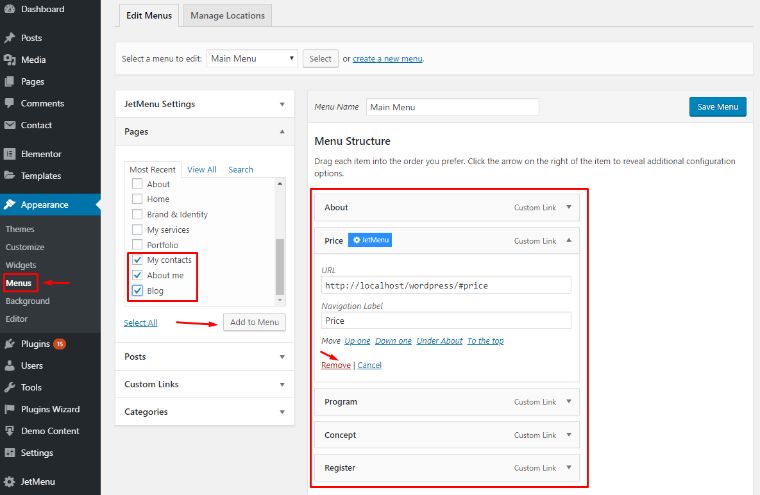Click the Posts pin icon in sidebar
Image resolution: width=760 pixels, height=495 pixels.
point(10,38)
